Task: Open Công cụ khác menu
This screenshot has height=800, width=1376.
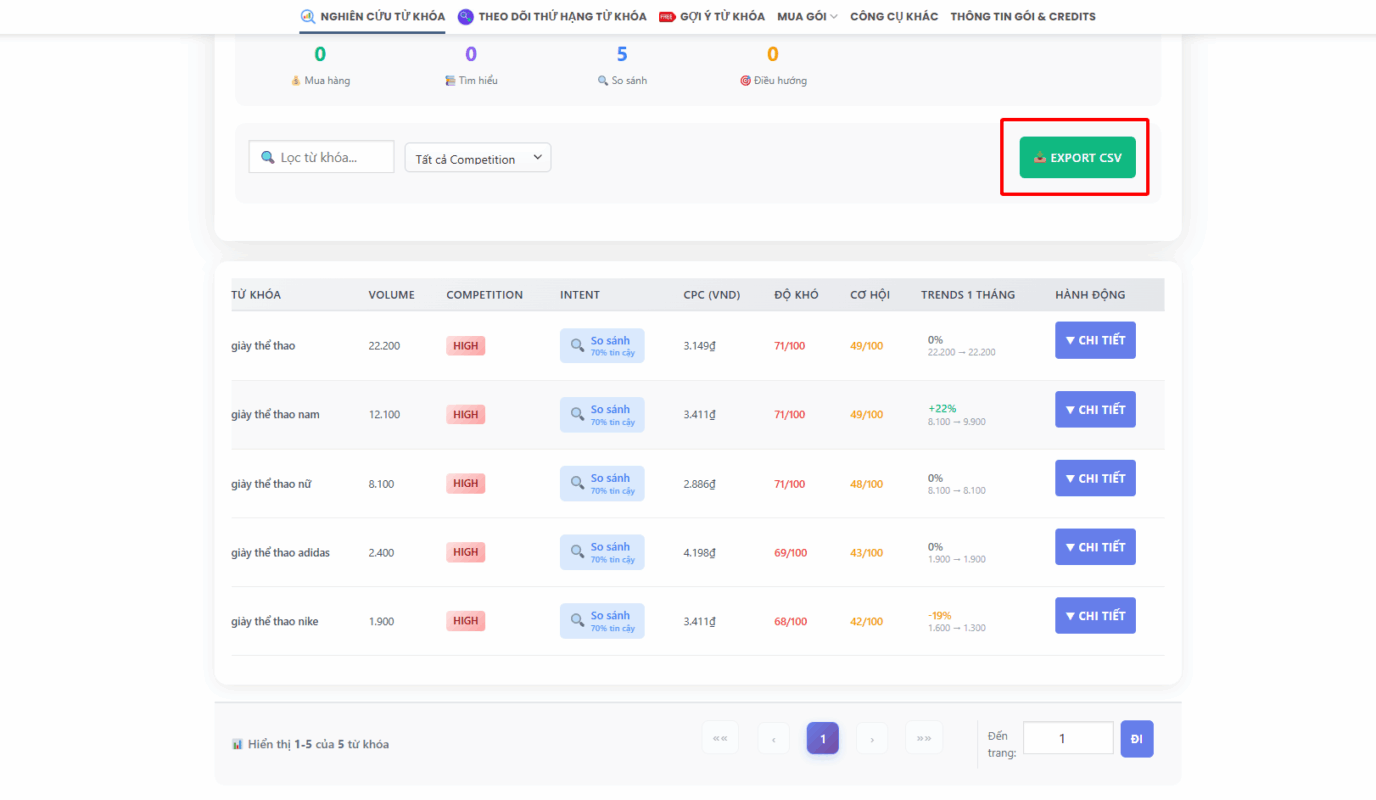Action: pyautogui.click(x=894, y=16)
